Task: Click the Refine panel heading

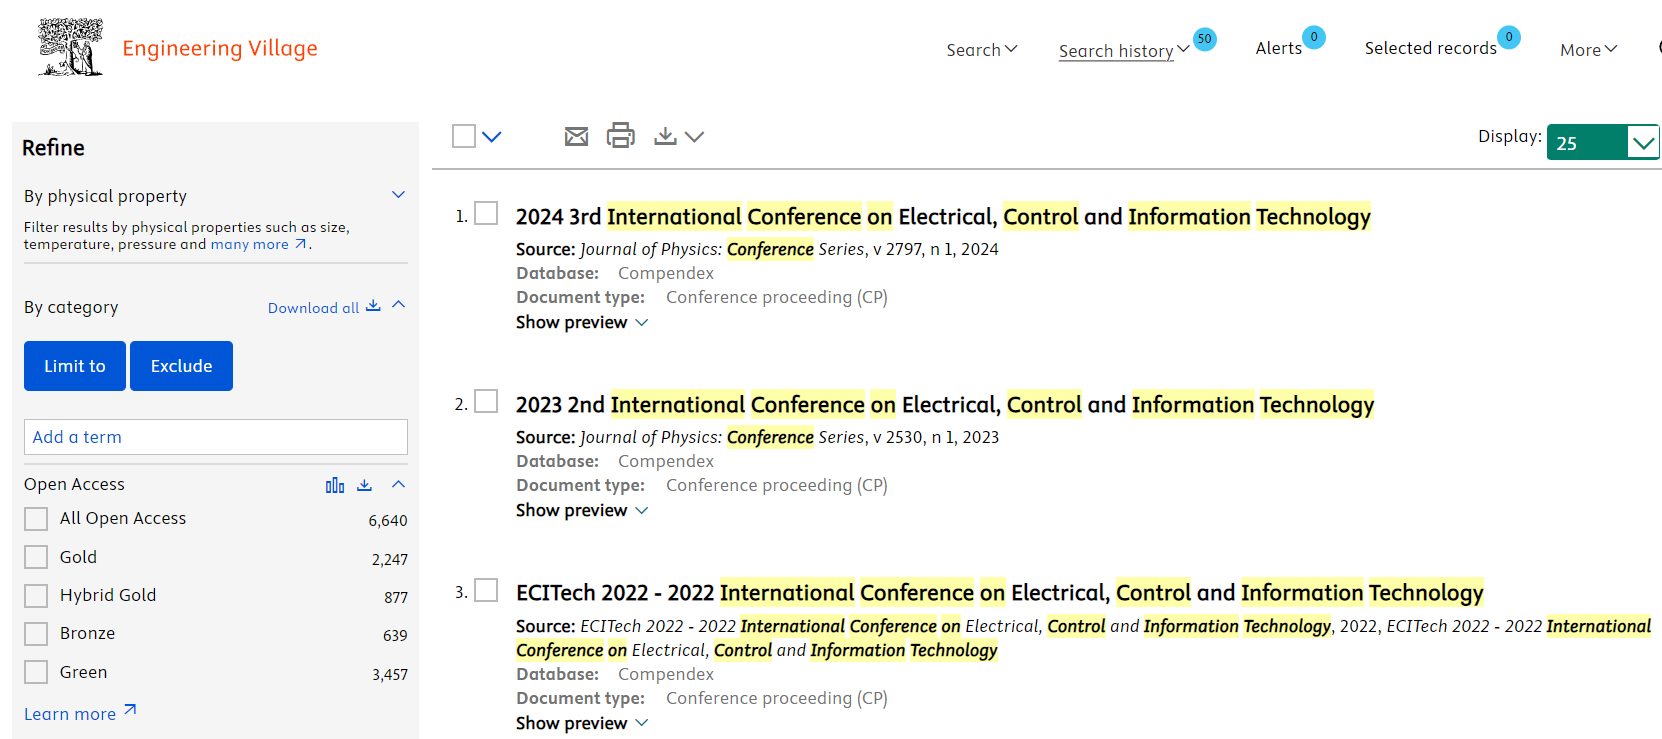Action: 54,148
